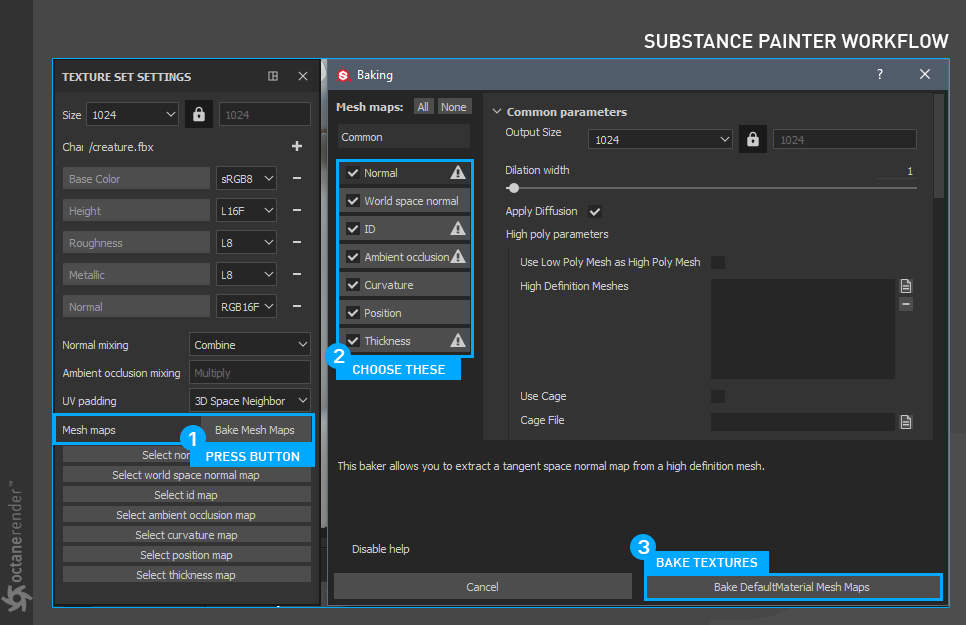The width and height of the screenshot is (966, 625).
Task: Disable the Apply Diffusion checkbox
Action: [x=595, y=211]
